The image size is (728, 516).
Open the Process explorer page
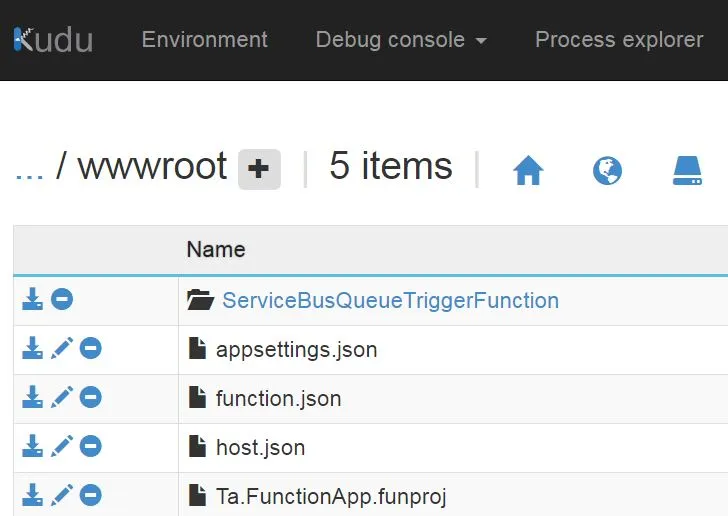point(619,40)
